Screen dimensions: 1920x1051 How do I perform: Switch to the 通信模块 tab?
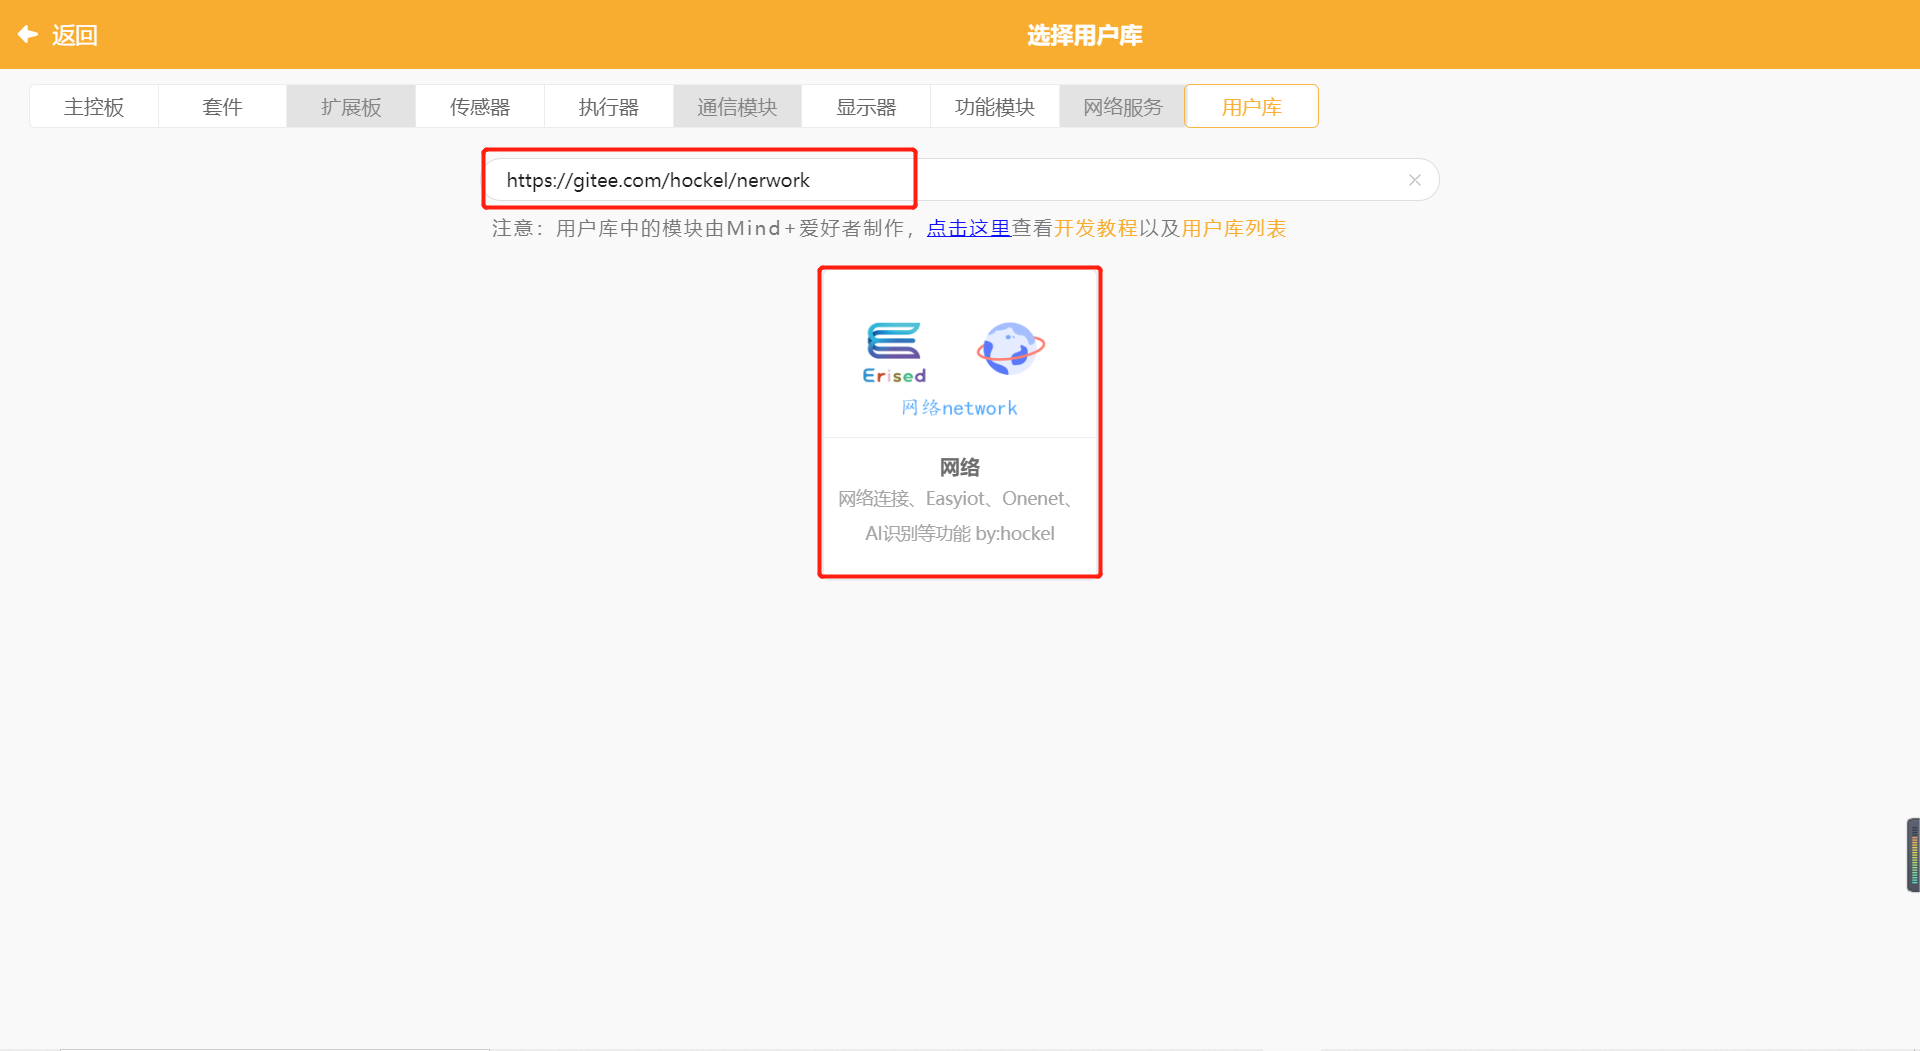pyautogui.click(x=737, y=106)
